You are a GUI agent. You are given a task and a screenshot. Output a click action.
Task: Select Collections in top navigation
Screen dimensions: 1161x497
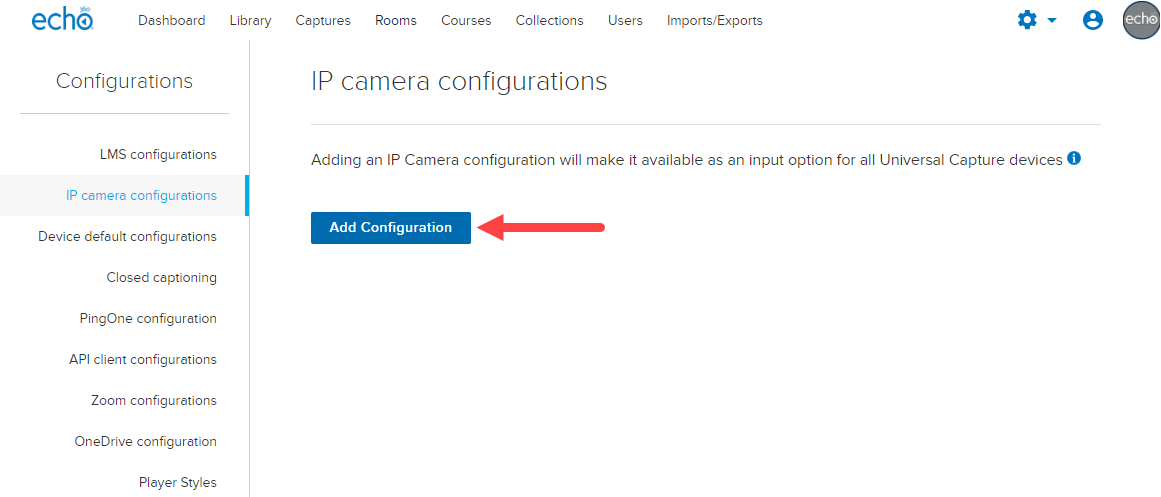click(x=549, y=20)
